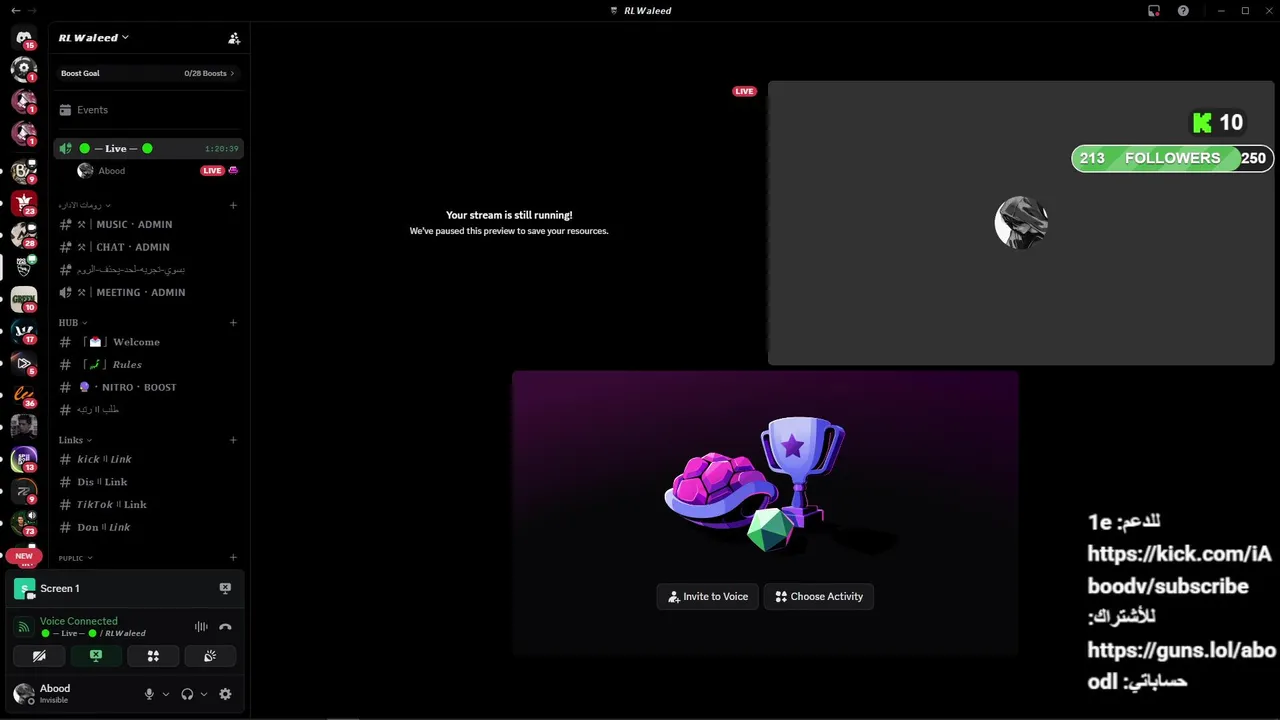Go forward using the right arrow
The height and width of the screenshot is (720, 1280).
(x=33, y=10)
